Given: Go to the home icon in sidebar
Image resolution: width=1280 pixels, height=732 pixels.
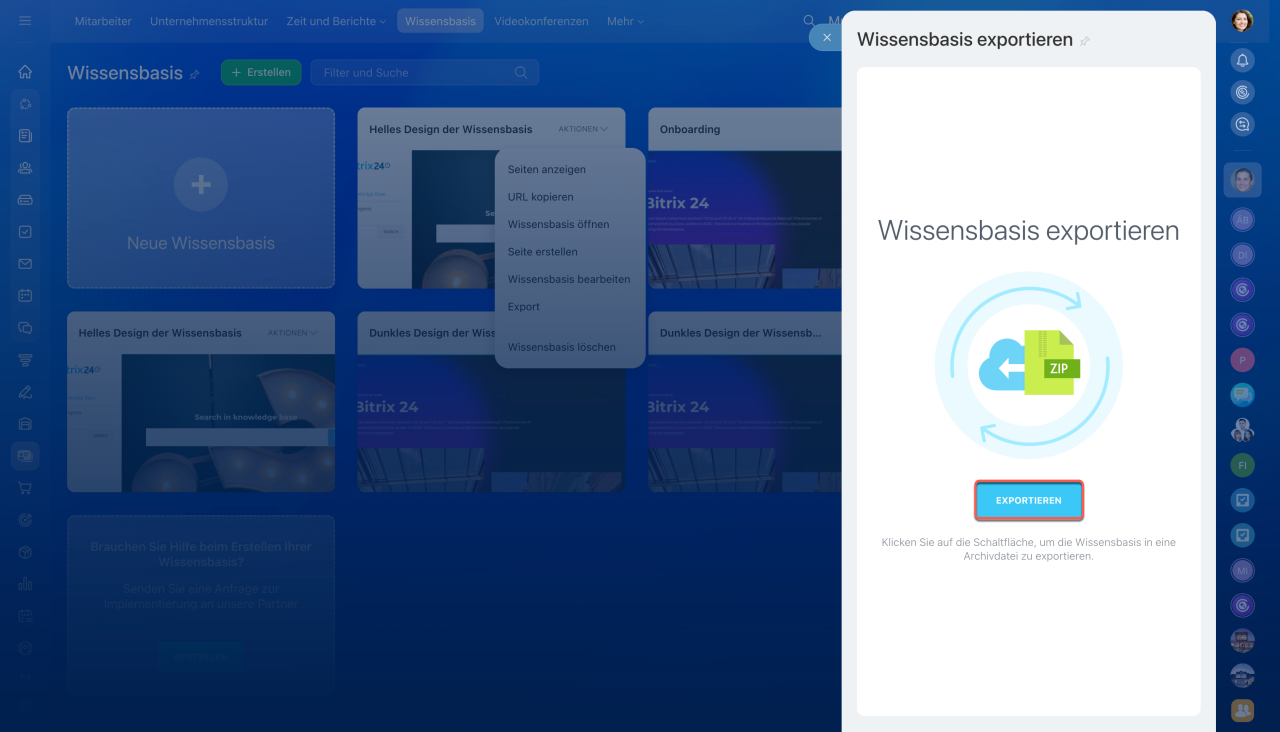Looking at the screenshot, I should (25, 72).
